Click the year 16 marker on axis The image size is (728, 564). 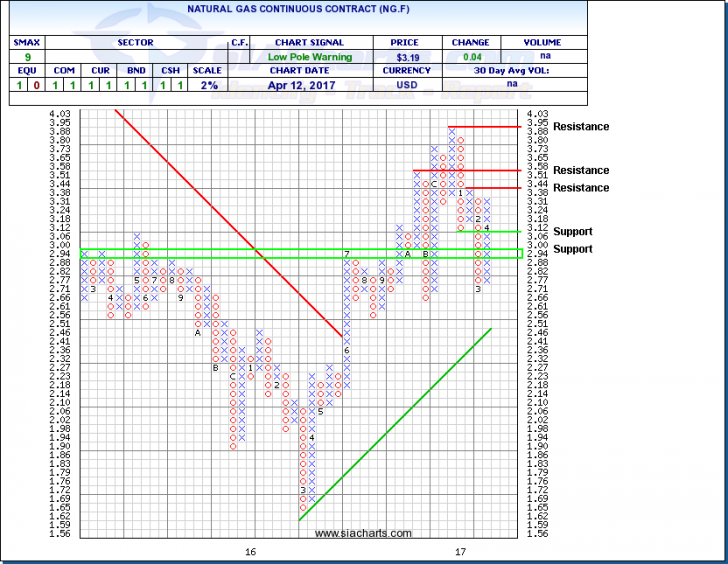pos(250,552)
